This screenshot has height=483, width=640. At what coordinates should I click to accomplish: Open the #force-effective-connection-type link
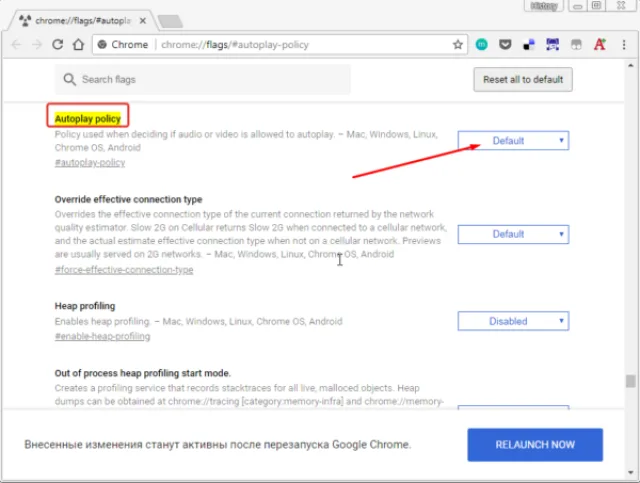pyautogui.click(x=124, y=269)
